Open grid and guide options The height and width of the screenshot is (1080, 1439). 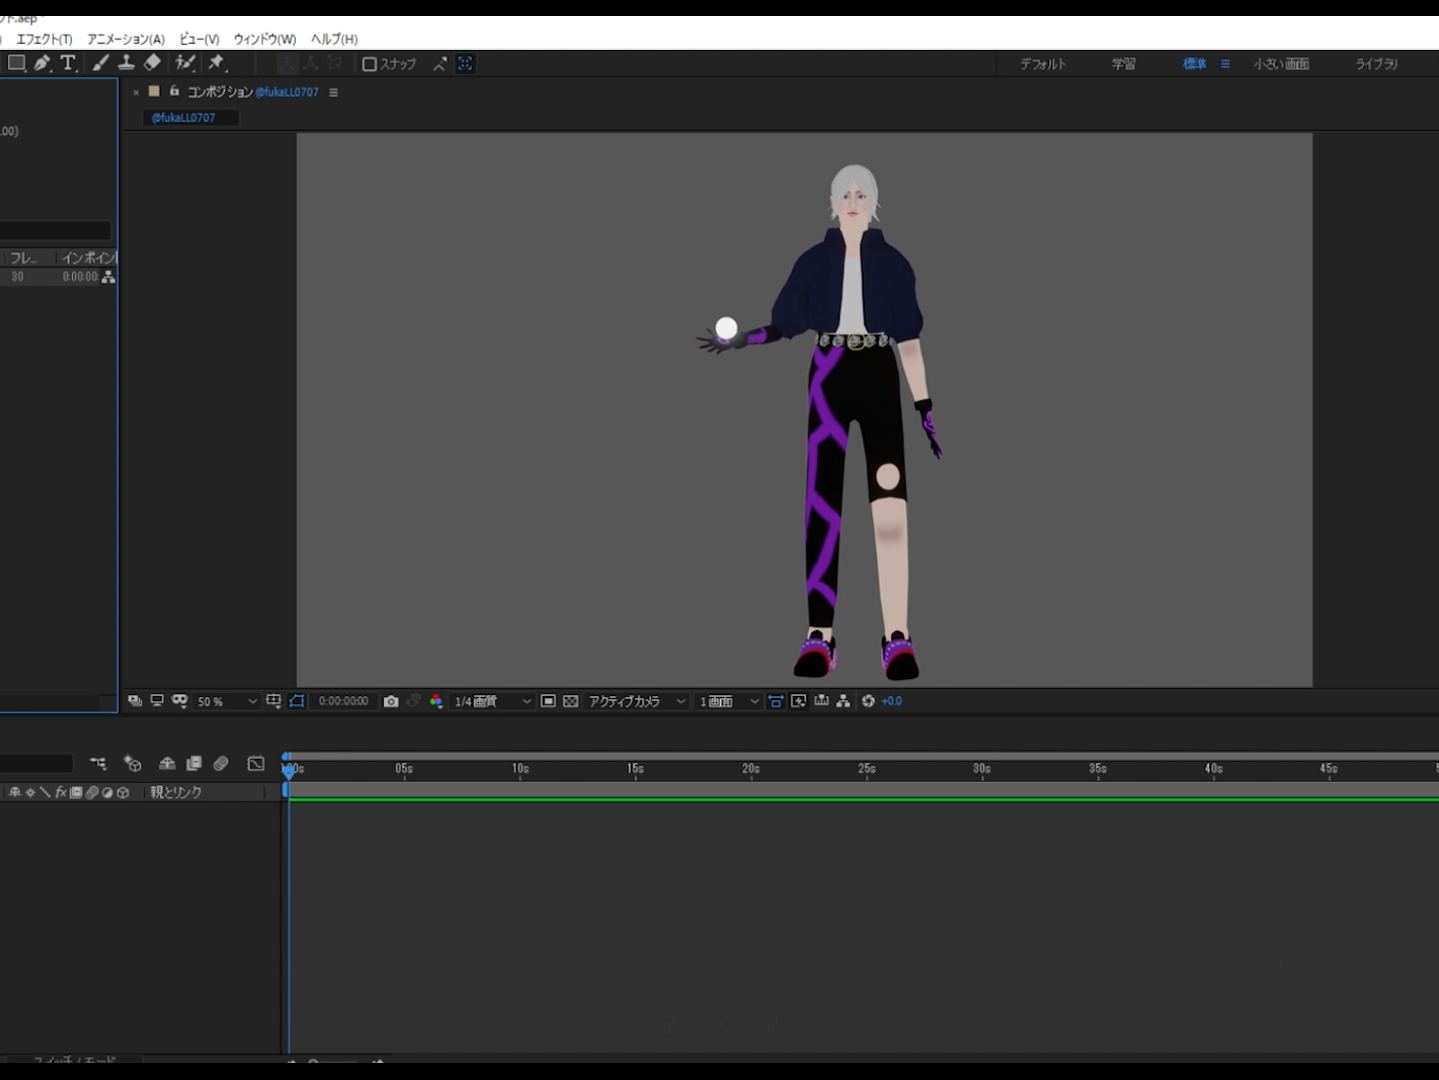tap(274, 701)
